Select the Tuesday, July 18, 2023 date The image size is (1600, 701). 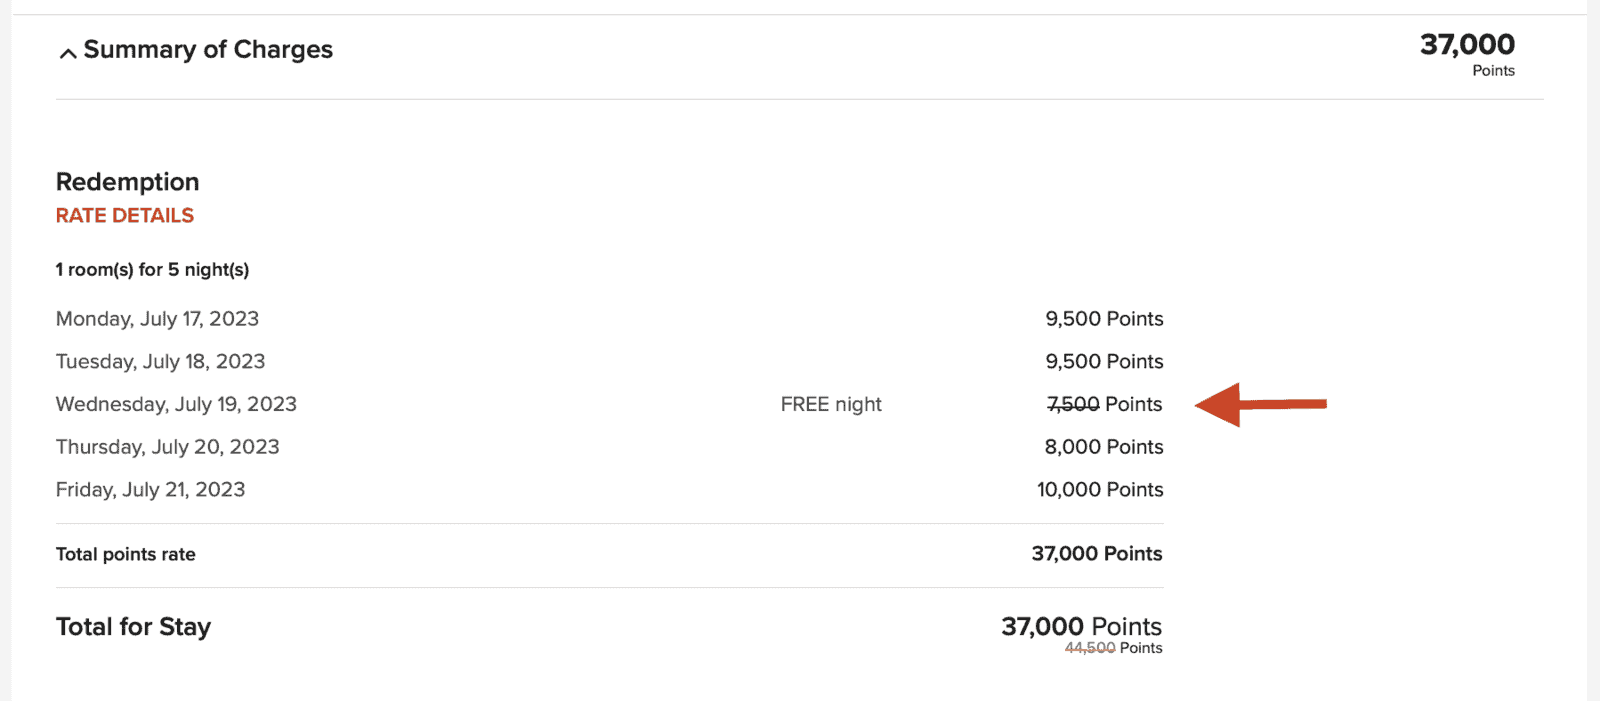(x=160, y=362)
